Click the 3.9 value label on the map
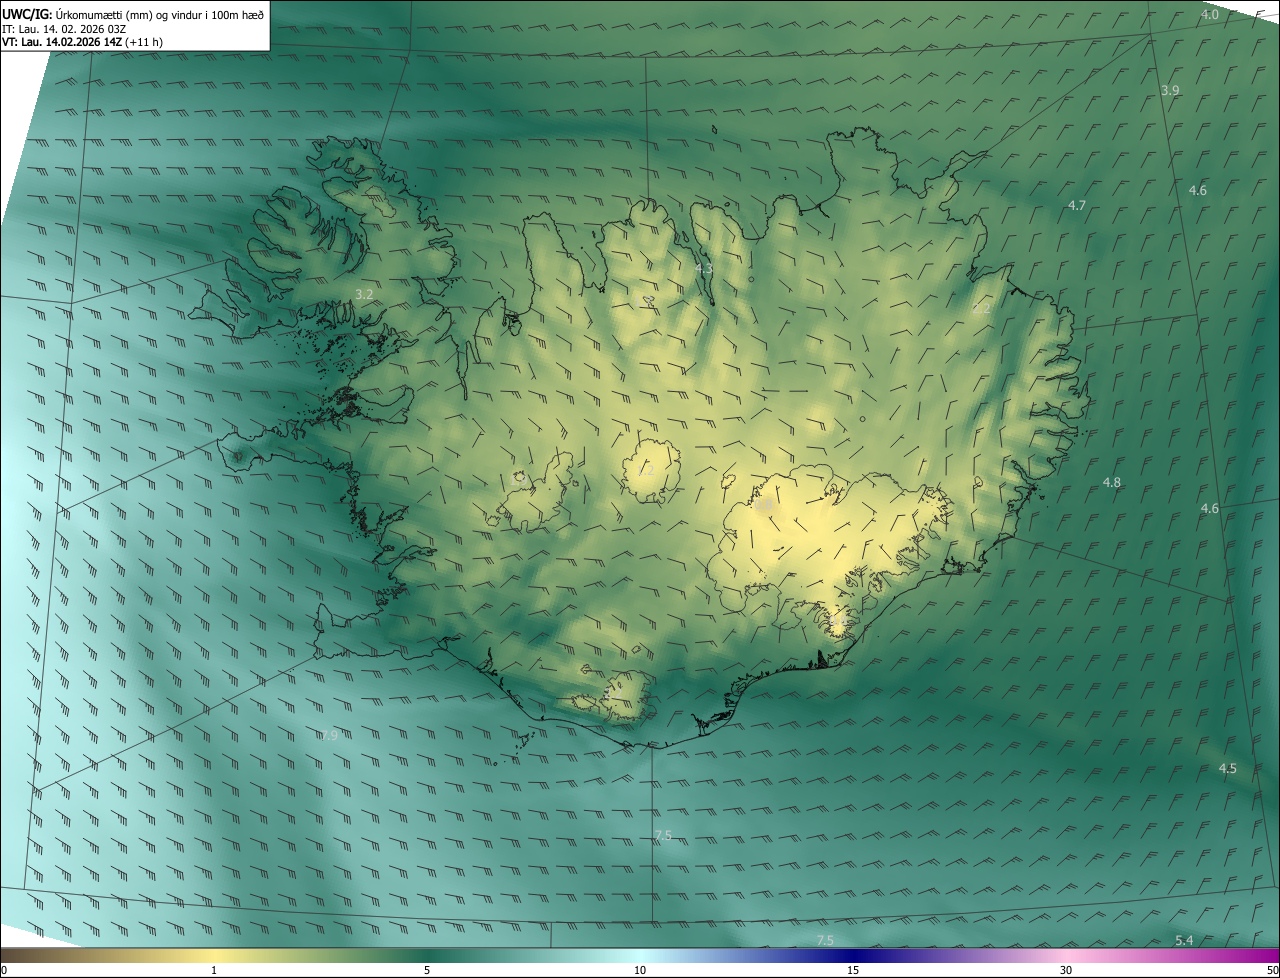Image resolution: width=1280 pixels, height=978 pixels. [1170, 90]
